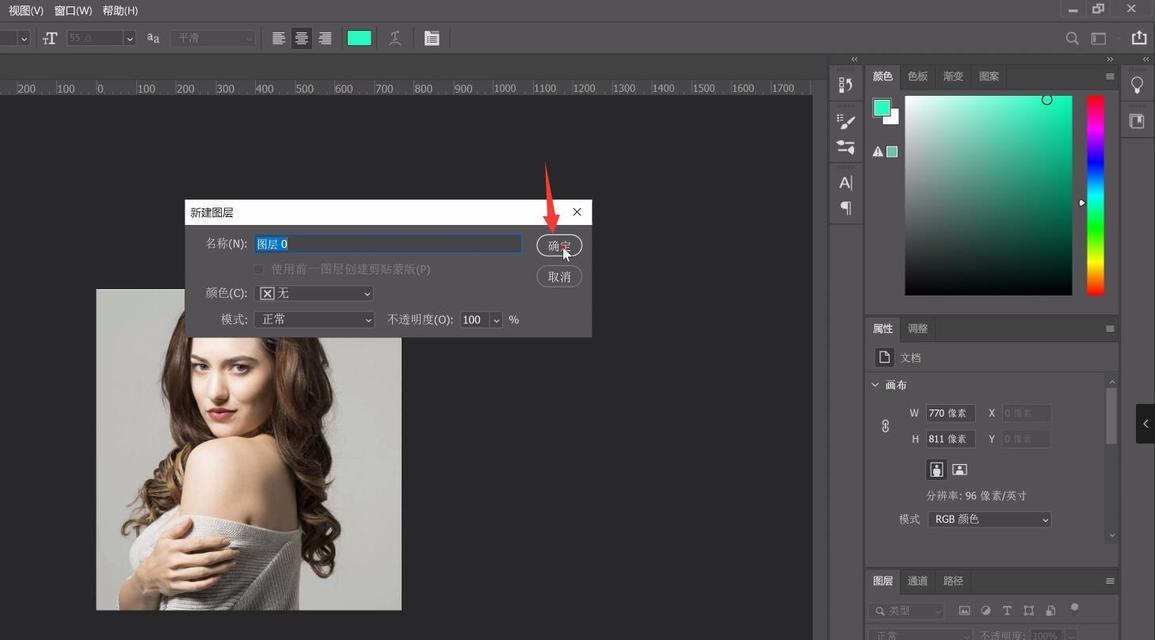Click the rainbow hue slider bar
This screenshot has width=1155, height=640.
point(1095,195)
